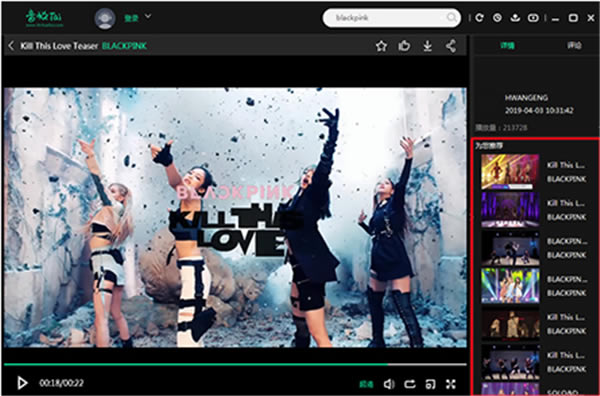Download the Kill This Love Teaser video
This screenshot has width=600, height=396.
click(427, 46)
